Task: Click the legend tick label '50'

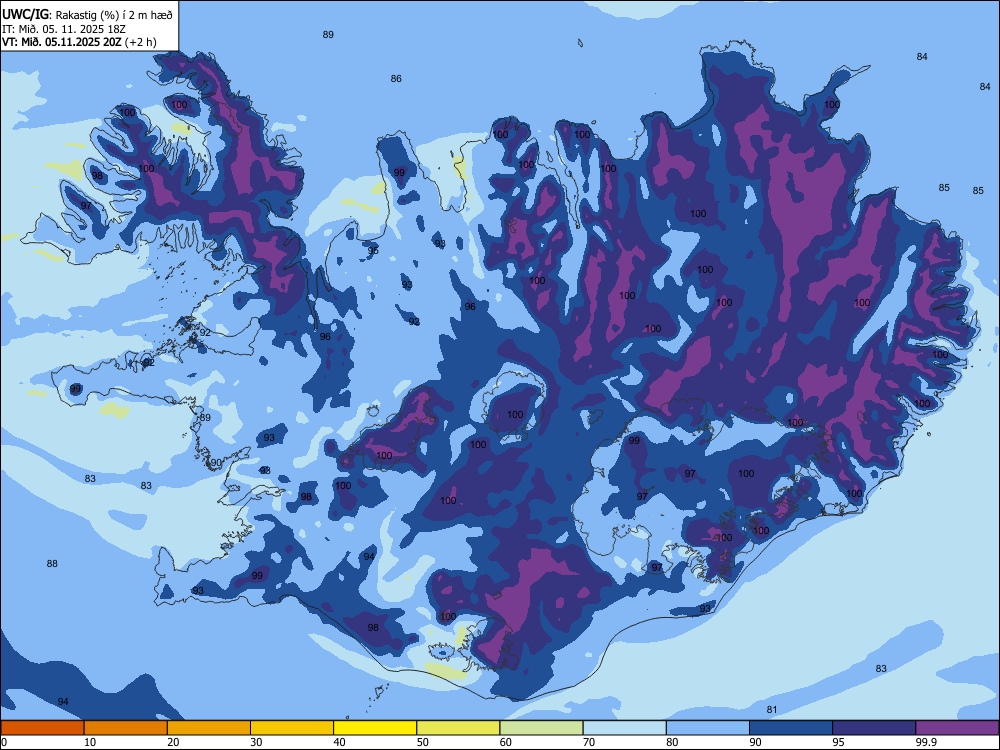Action: click(422, 742)
